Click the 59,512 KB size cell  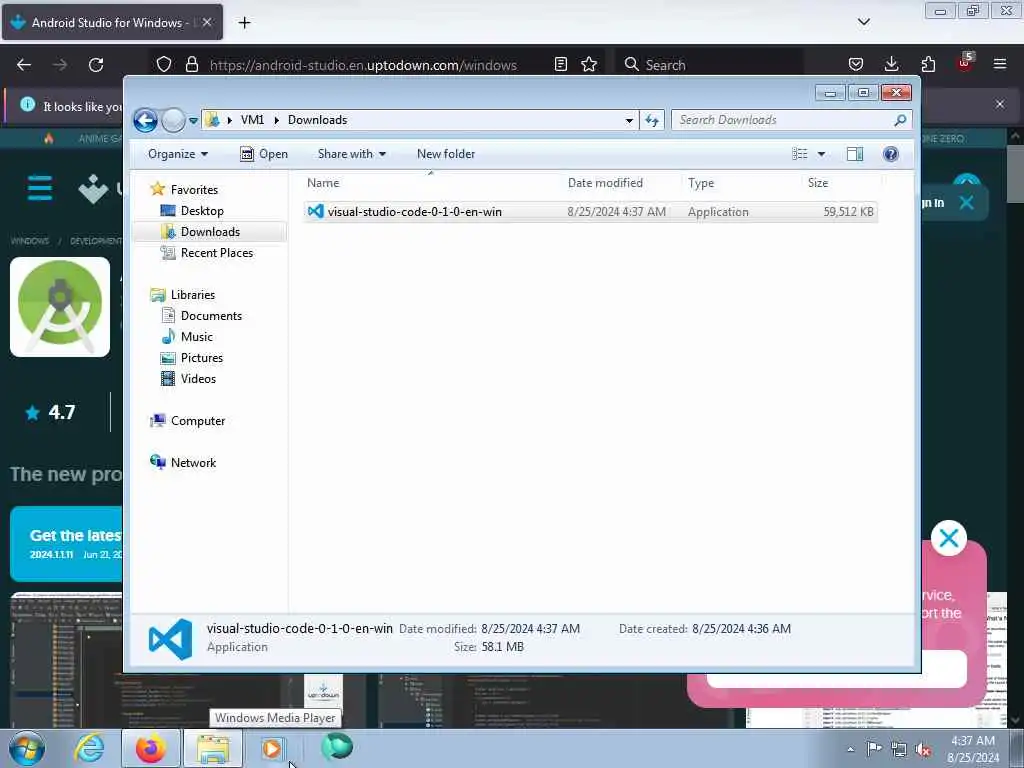(848, 212)
